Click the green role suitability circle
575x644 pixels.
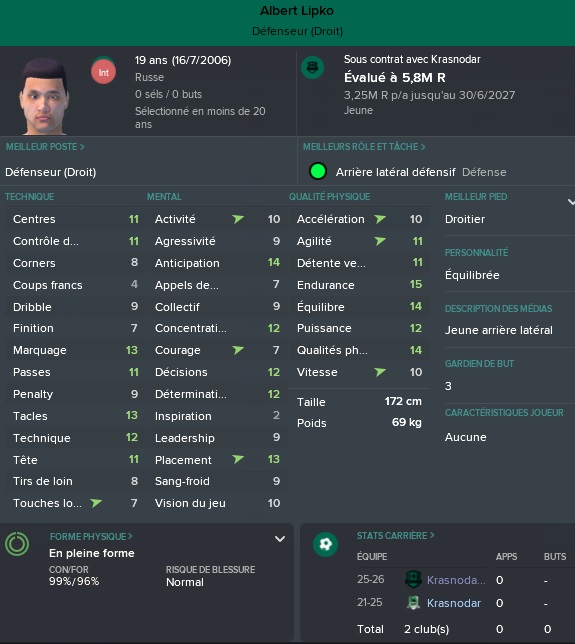[x=317, y=171]
